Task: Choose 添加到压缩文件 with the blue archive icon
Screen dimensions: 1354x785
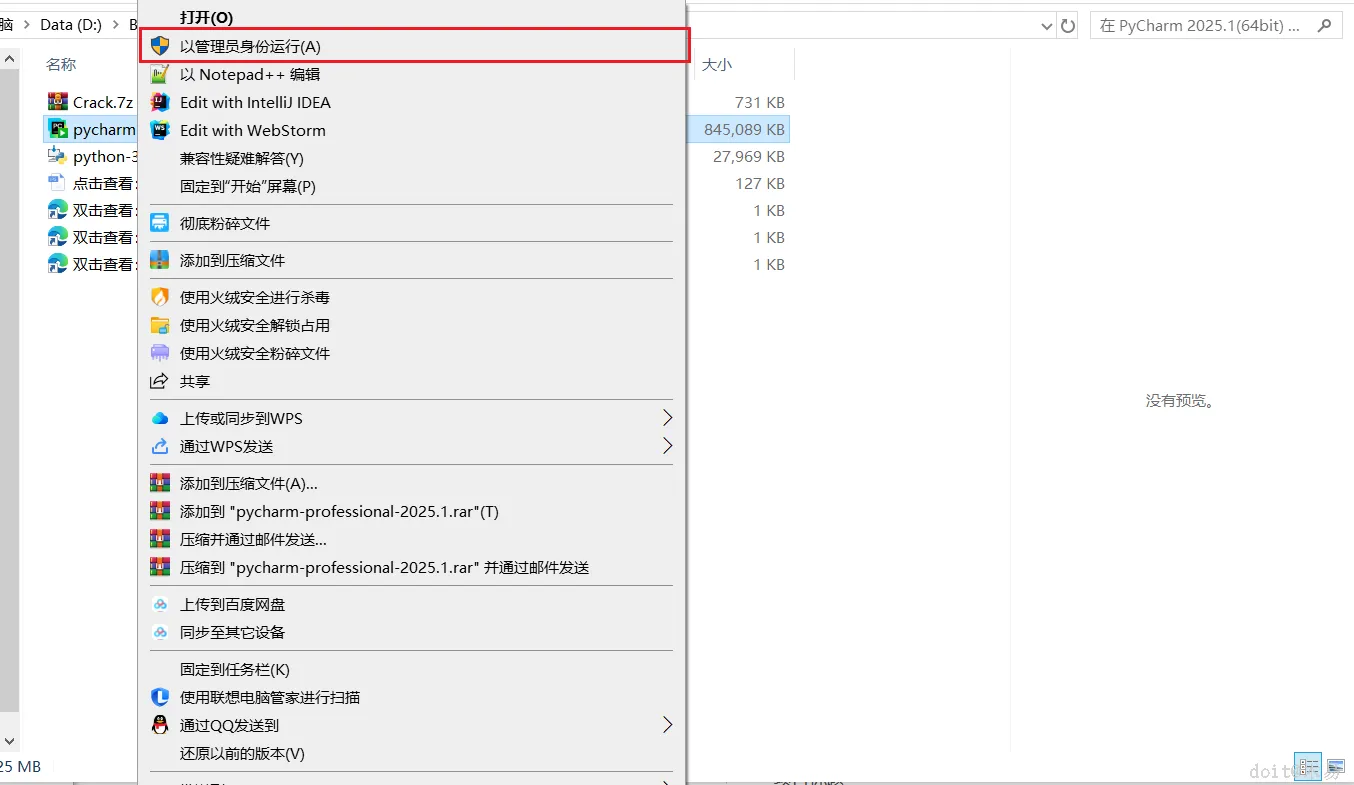Action: 412,260
